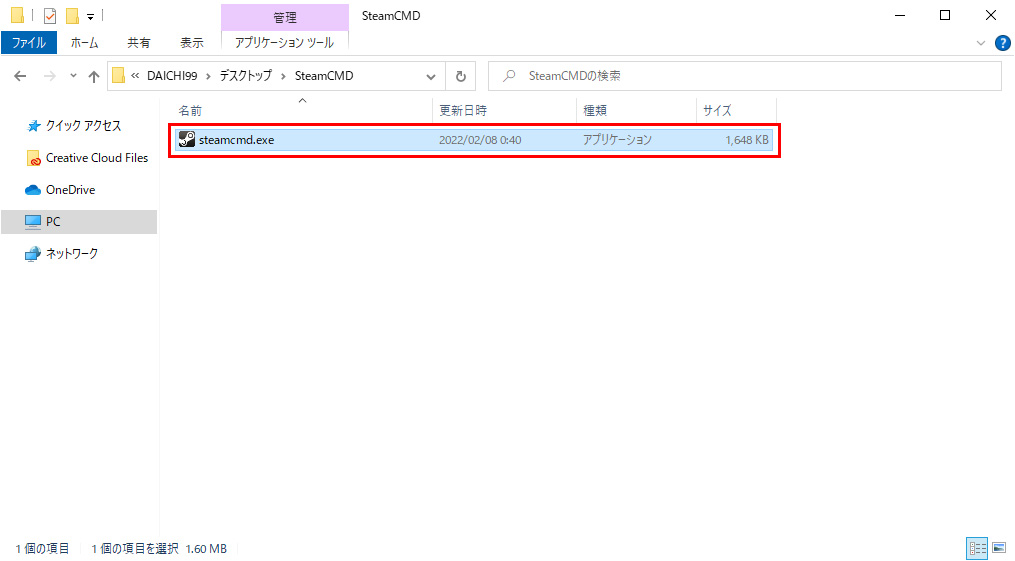Click the search magnifier icon
Image resolution: width=1015 pixels, height=561 pixels.
[509, 76]
